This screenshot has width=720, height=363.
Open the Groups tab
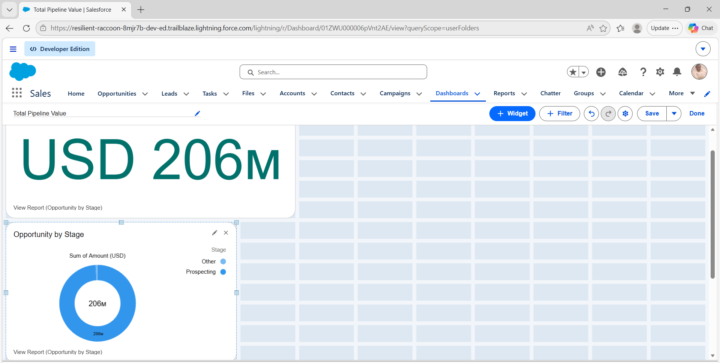click(x=584, y=93)
